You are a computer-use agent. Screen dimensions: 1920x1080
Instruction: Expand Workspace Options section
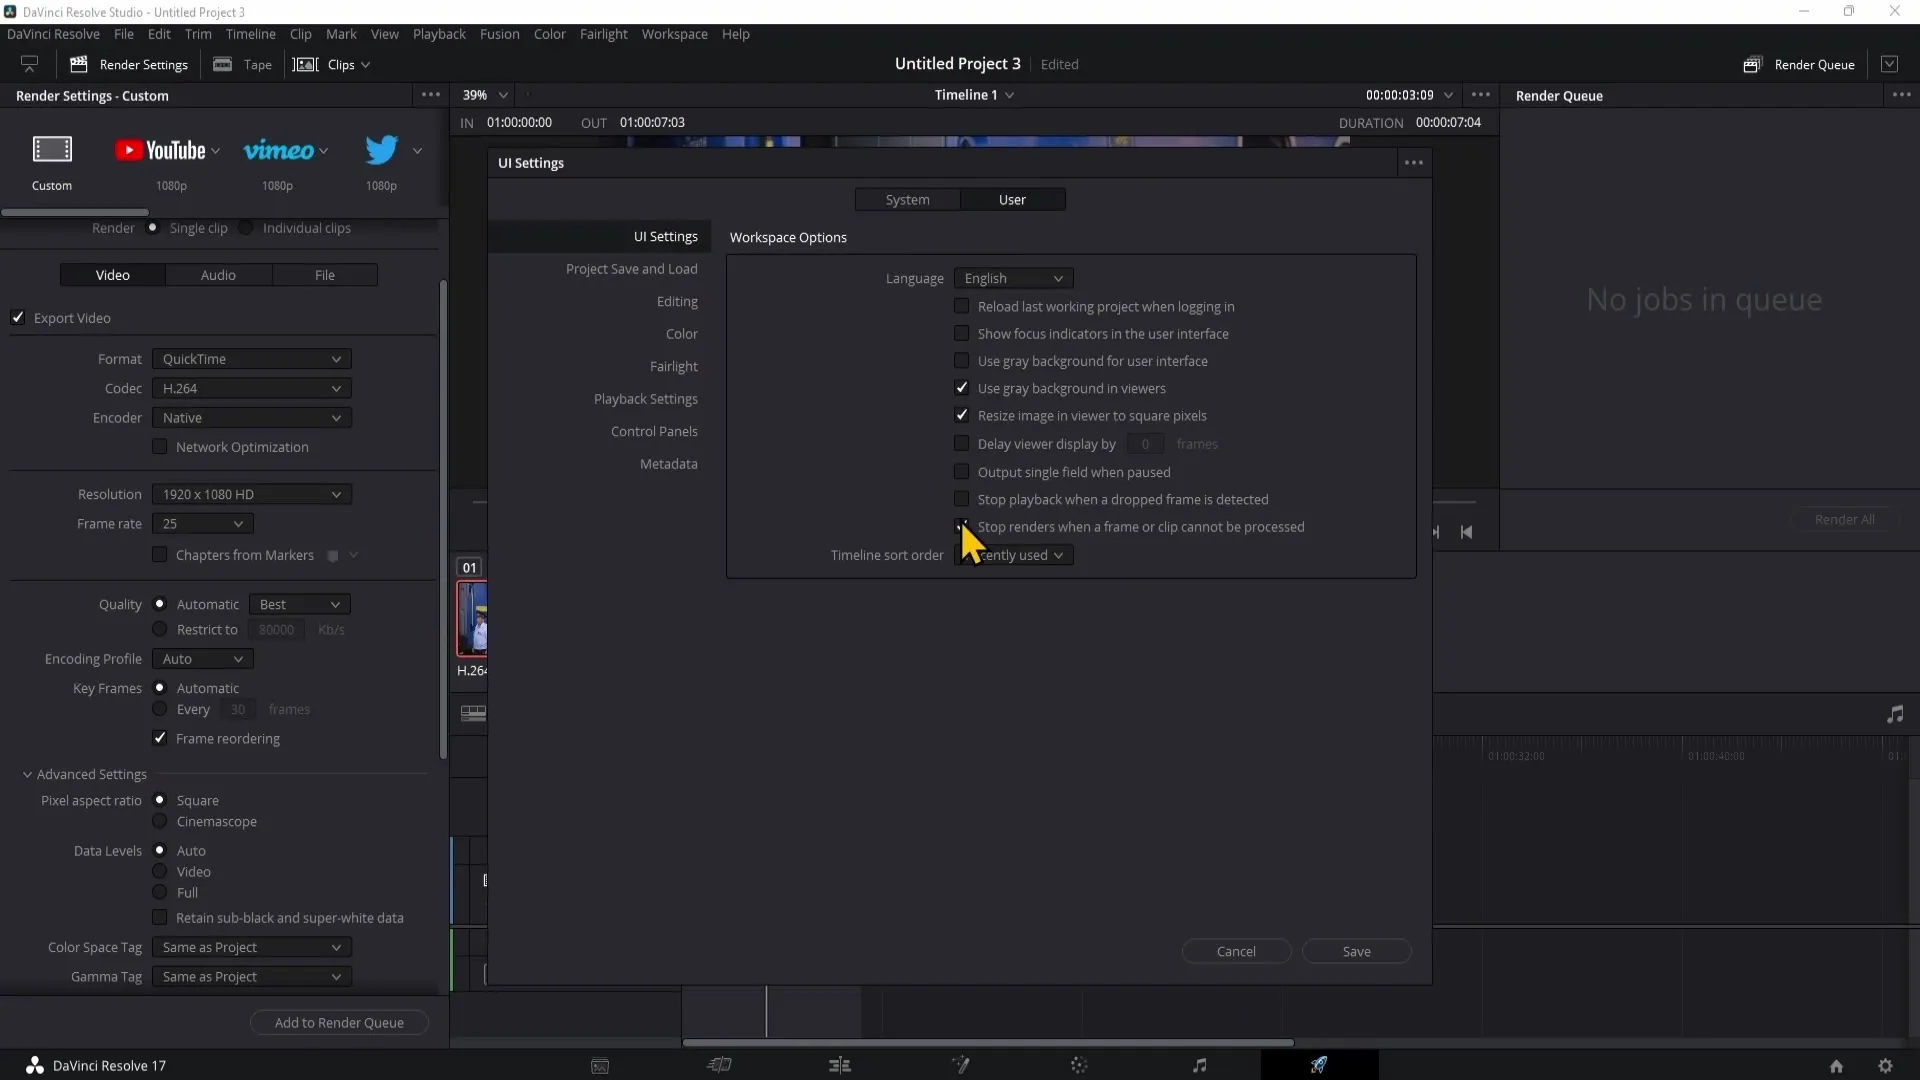tap(787, 237)
